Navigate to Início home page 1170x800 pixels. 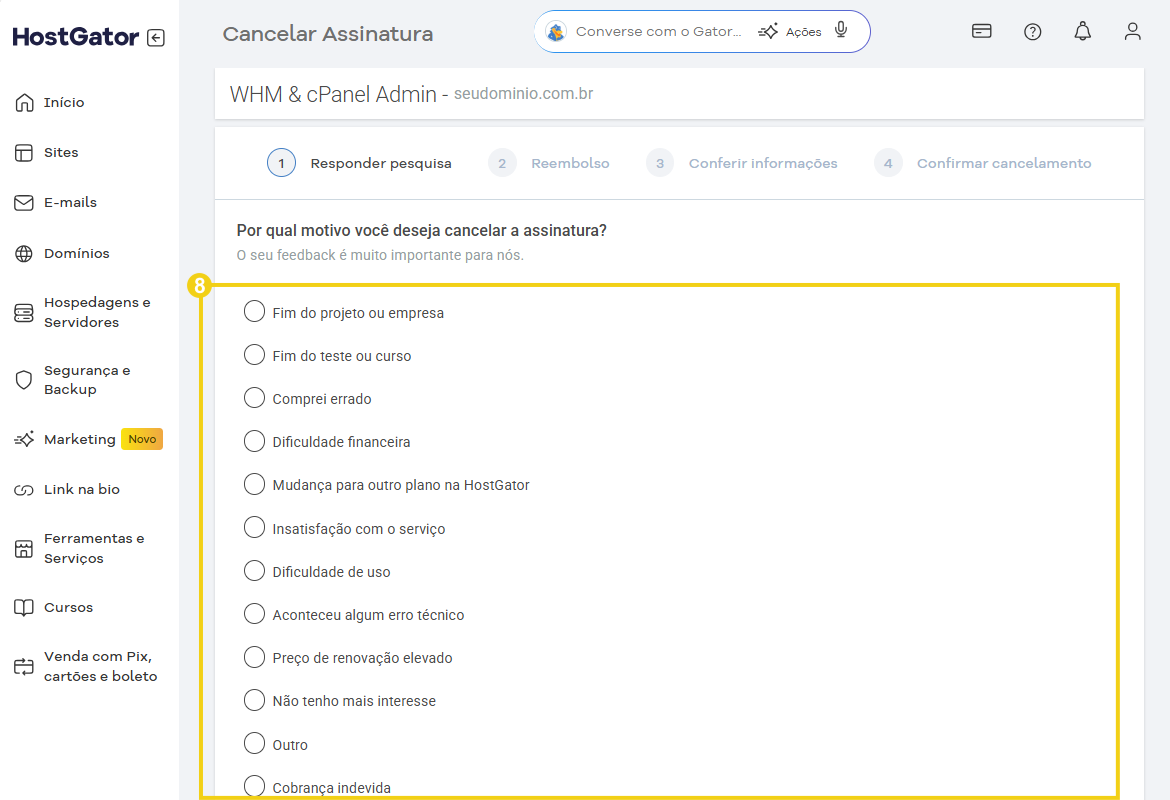[x=64, y=102]
